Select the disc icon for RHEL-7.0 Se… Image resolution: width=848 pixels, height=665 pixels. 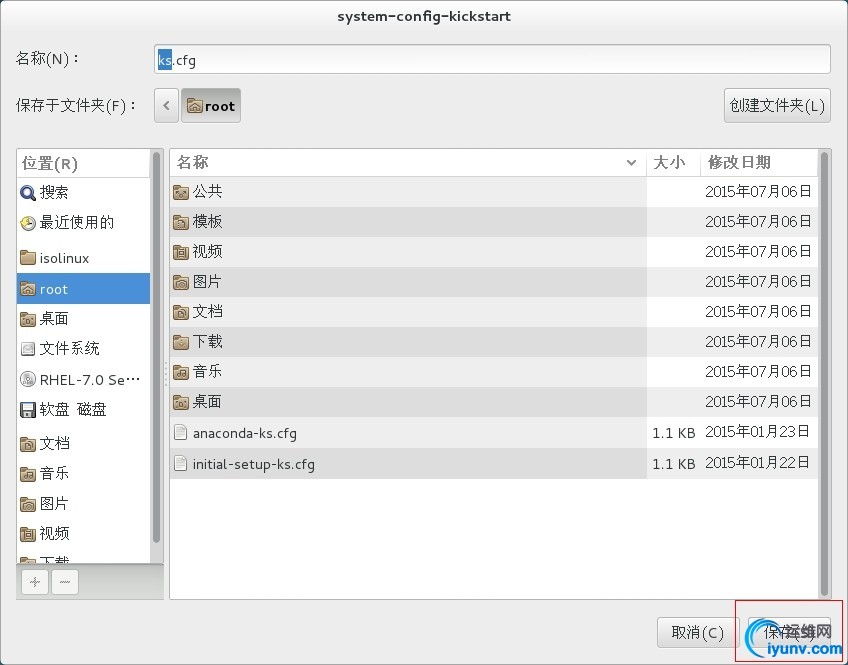pos(28,380)
